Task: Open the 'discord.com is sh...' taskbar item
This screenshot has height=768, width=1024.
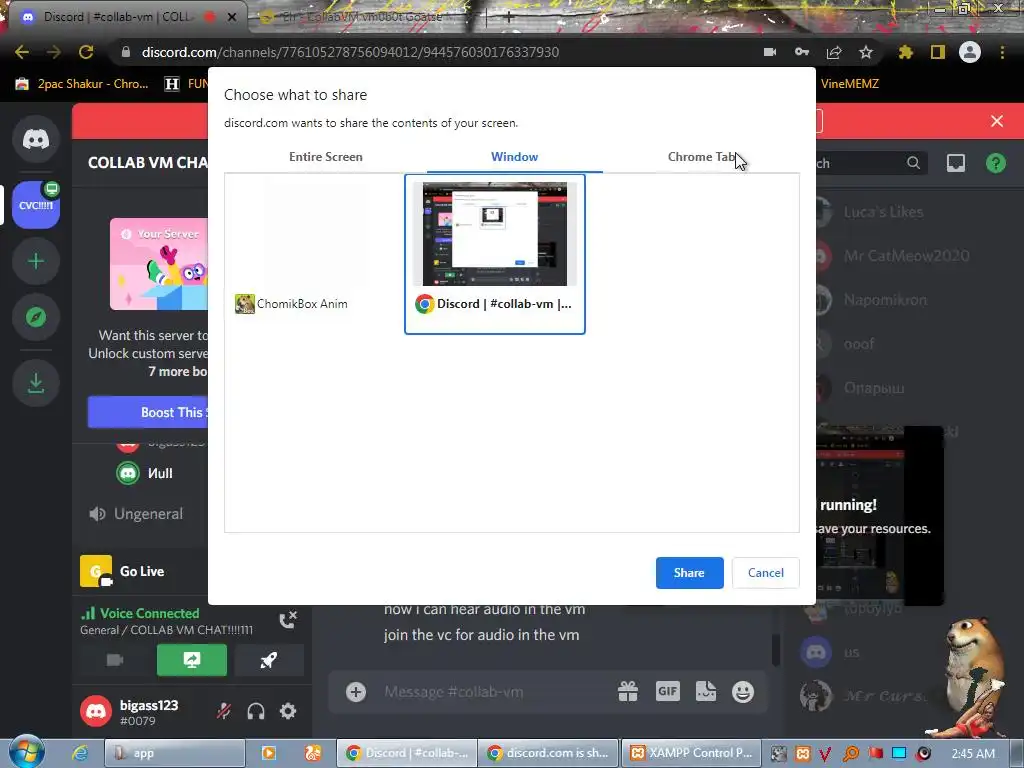Action: tap(549, 753)
